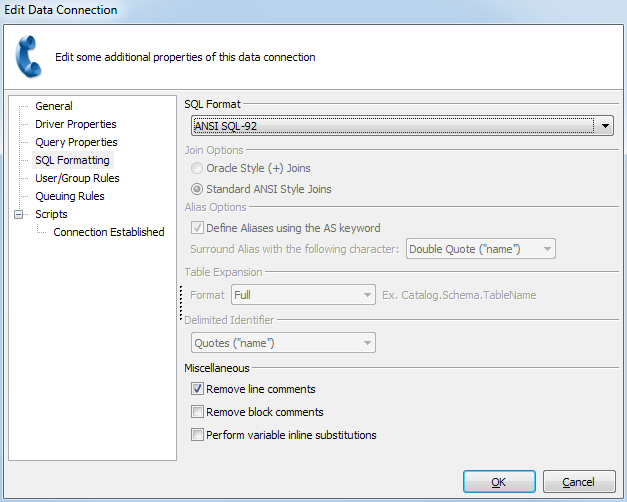Open Delimited Identifier dropdown

[x=283, y=343]
